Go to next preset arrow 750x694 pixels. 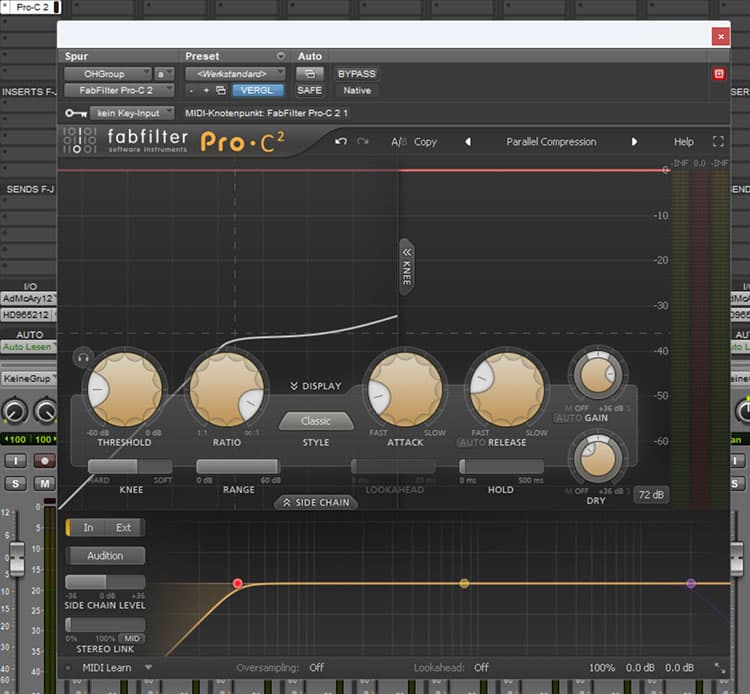pos(634,142)
